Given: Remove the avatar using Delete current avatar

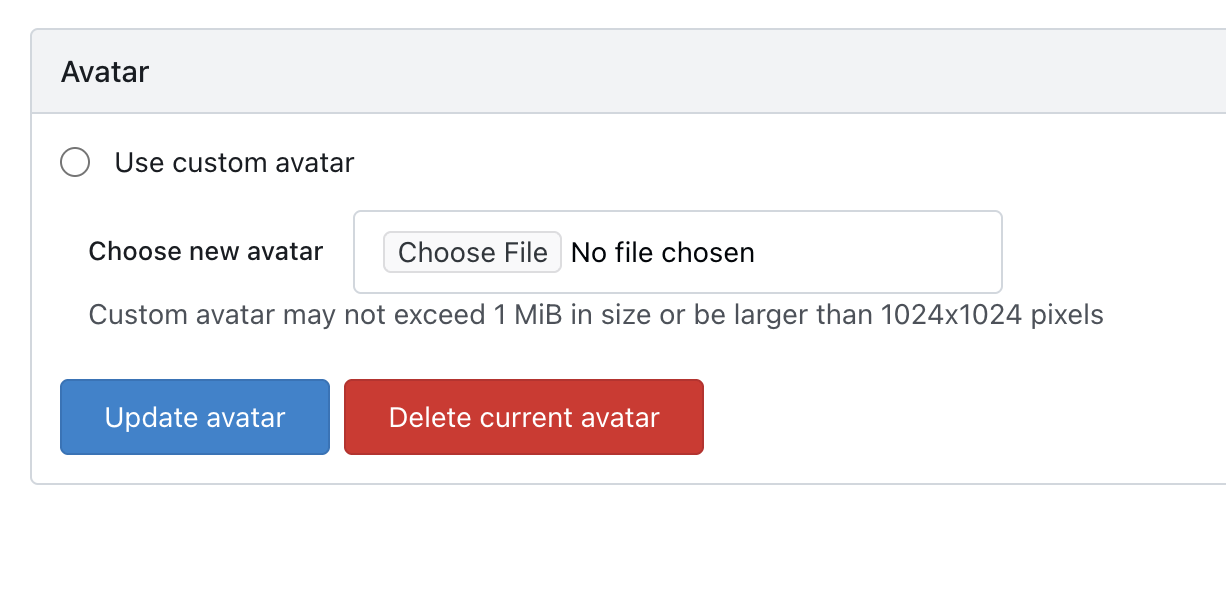Looking at the screenshot, I should pyautogui.click(x=523, y=417).
